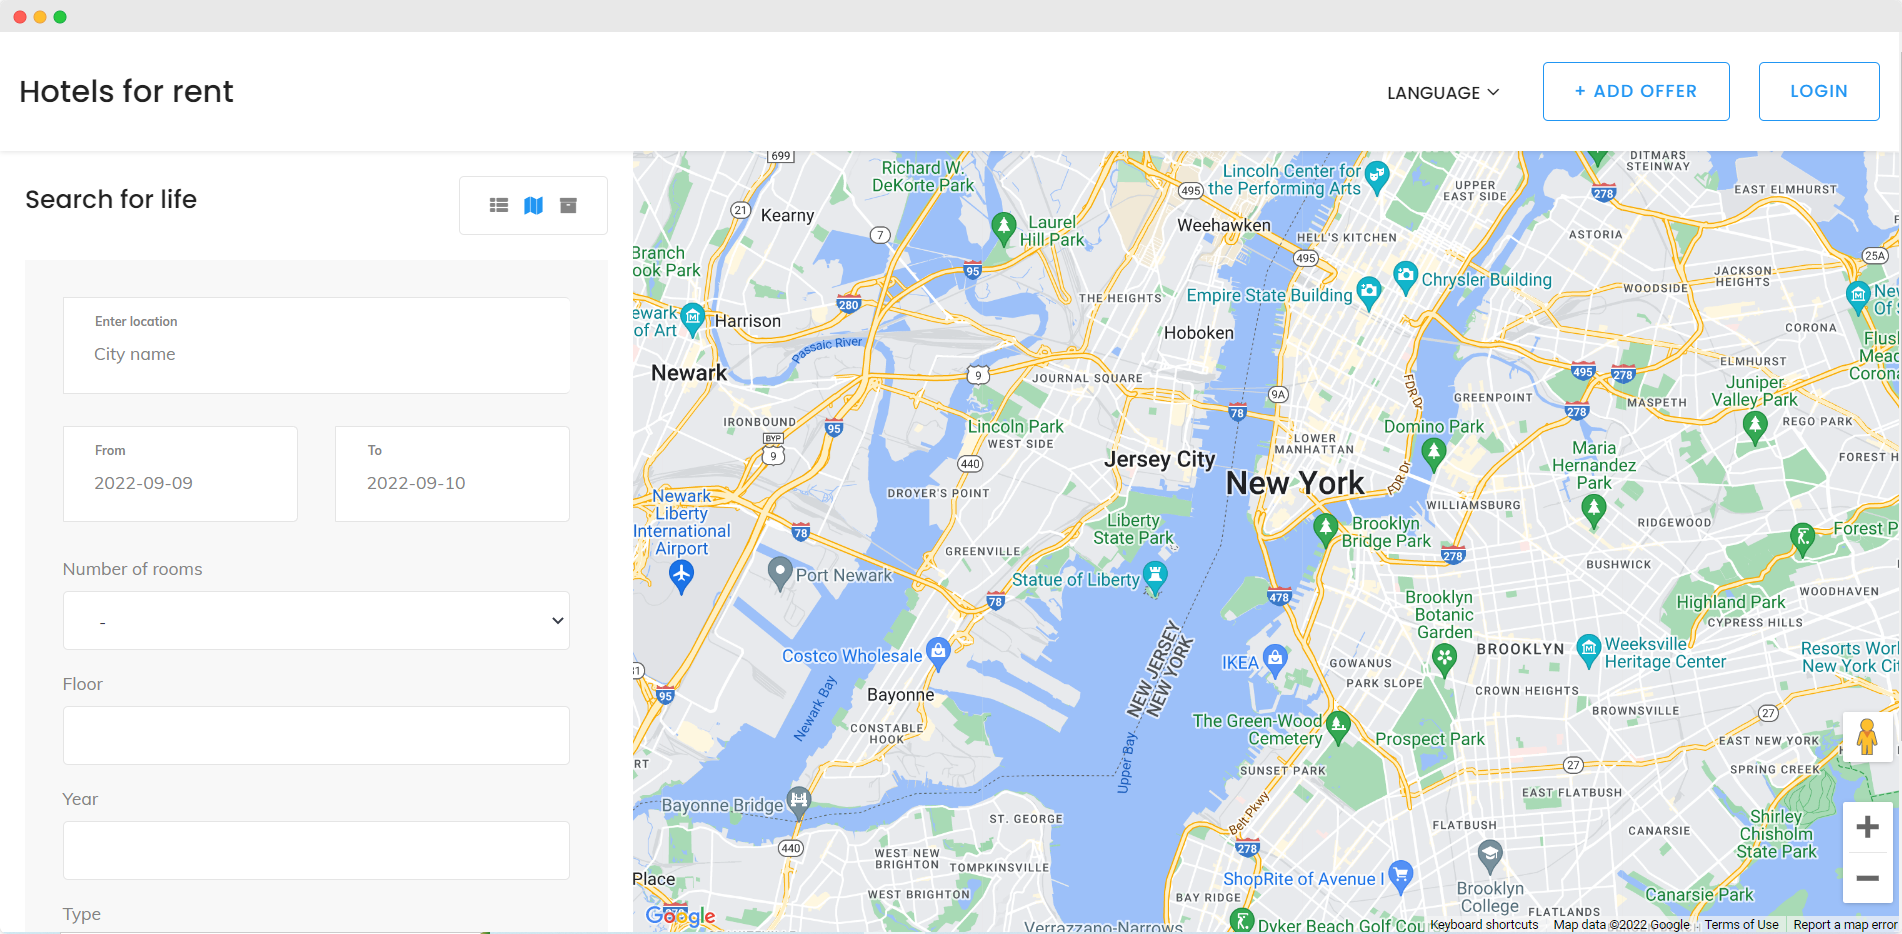Click the Year input field

coord(316,850)
